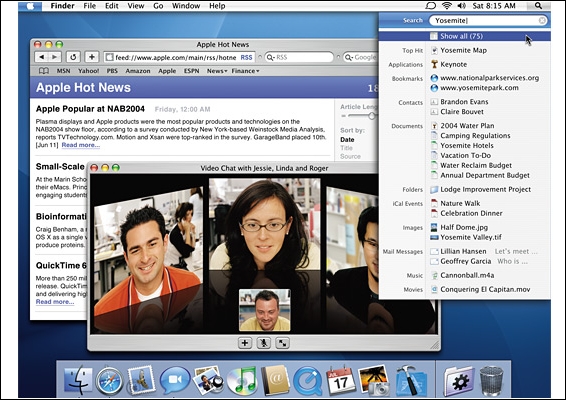Open the File menu
Screen dimensions: 566x400
(90, 6)
